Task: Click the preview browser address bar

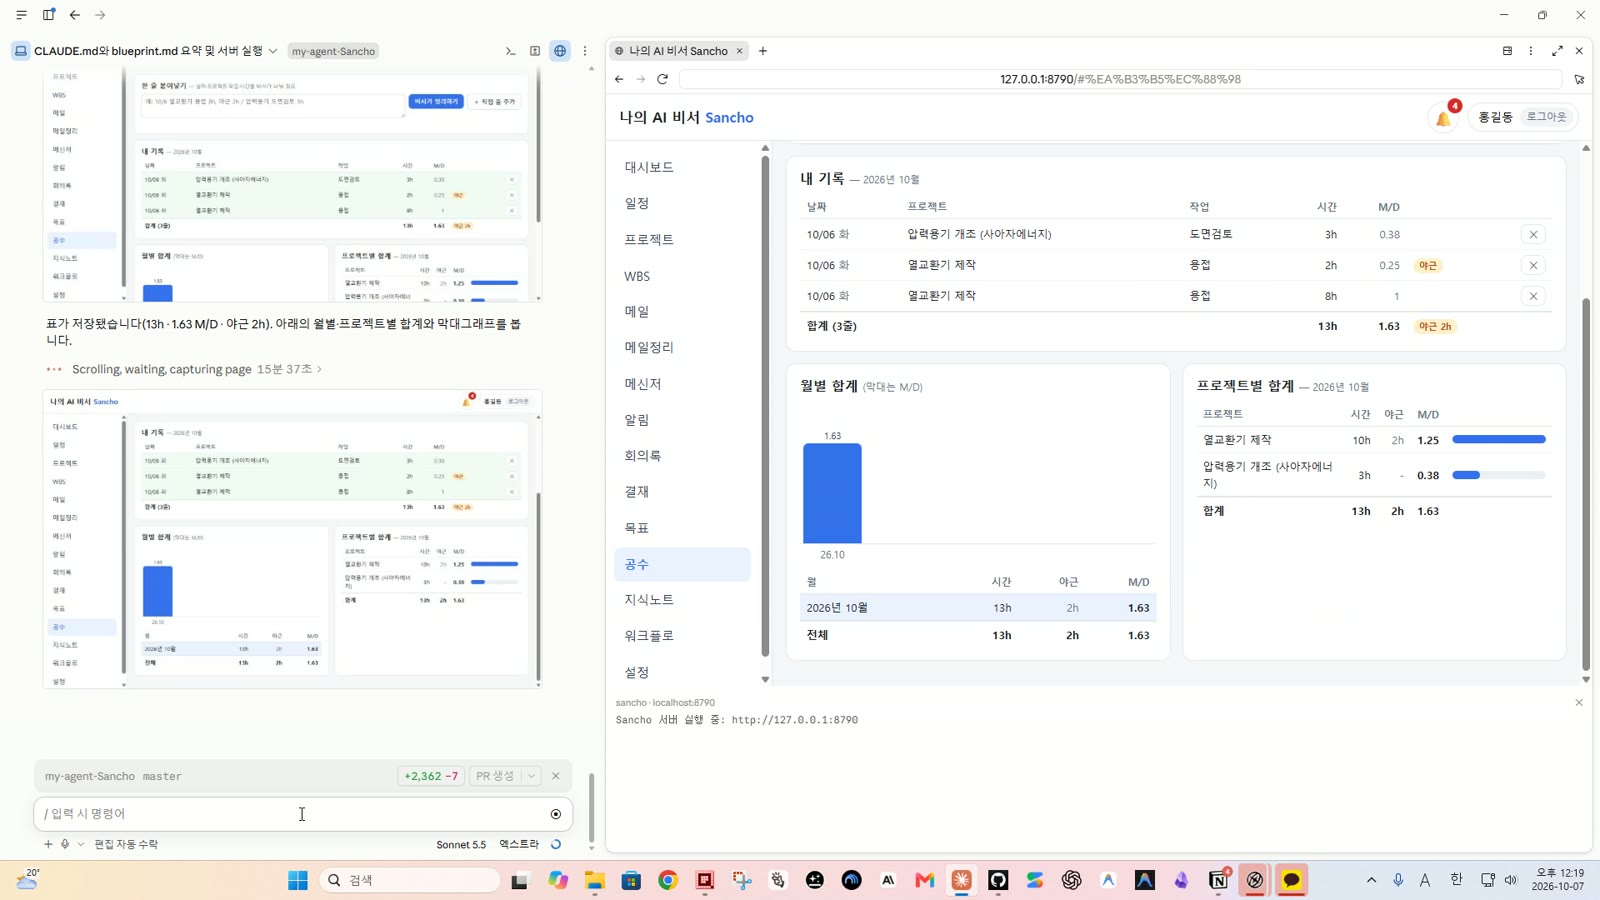Action: coord(1120,79)
